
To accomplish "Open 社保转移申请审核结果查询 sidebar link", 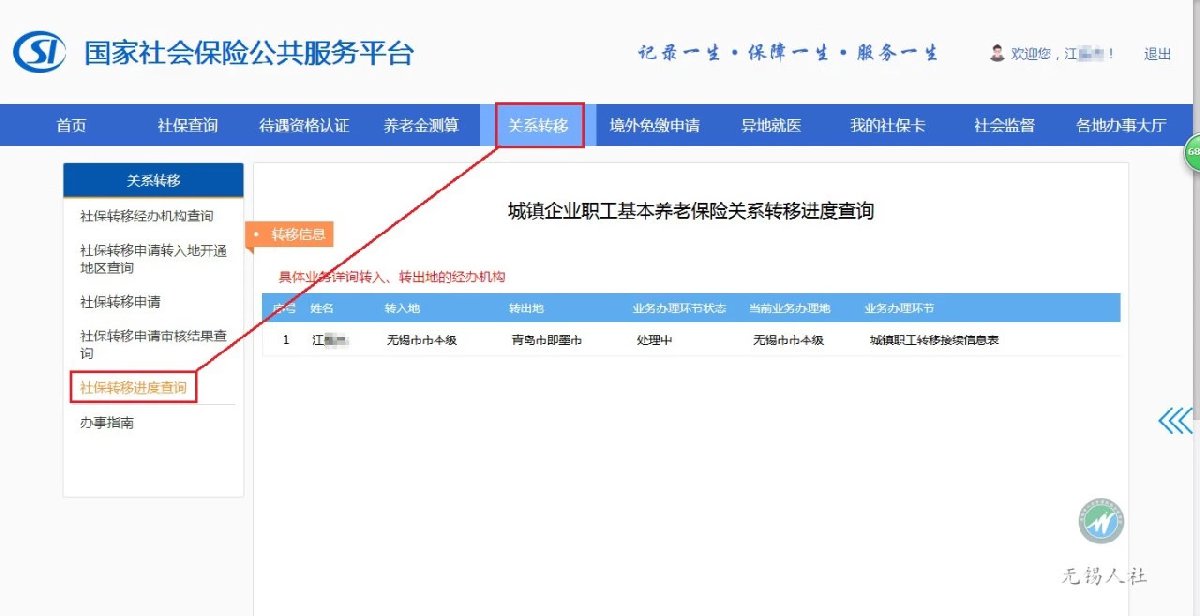I will pyautogui.click(x=153, y=345).
